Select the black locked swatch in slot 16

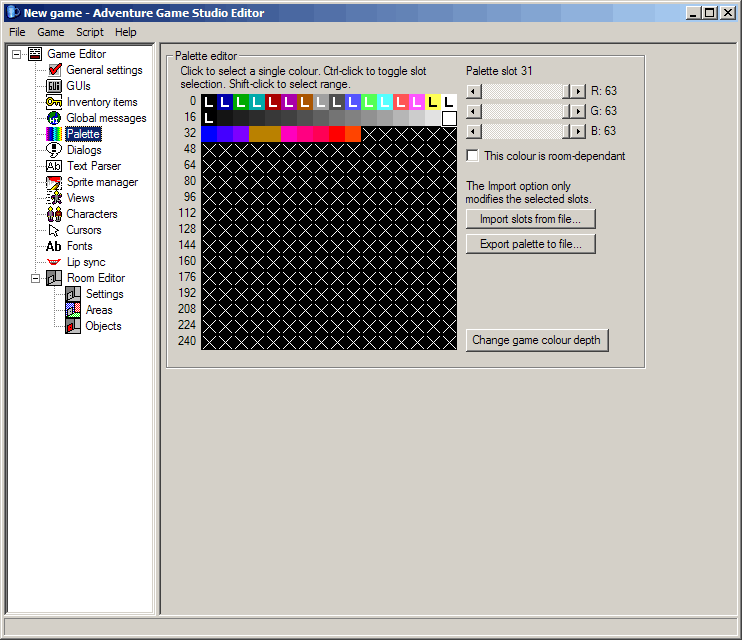point(209,118)
